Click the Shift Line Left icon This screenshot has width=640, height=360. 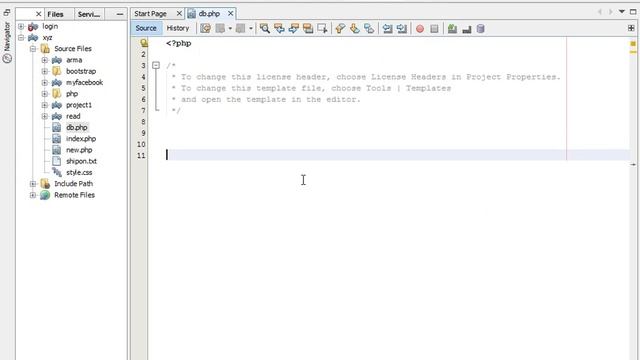pos(387,29)
